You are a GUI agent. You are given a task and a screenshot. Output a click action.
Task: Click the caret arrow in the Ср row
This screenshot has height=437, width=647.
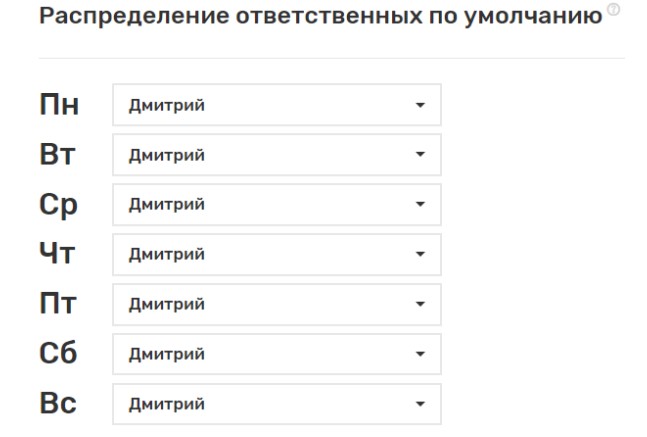point(420,205)
